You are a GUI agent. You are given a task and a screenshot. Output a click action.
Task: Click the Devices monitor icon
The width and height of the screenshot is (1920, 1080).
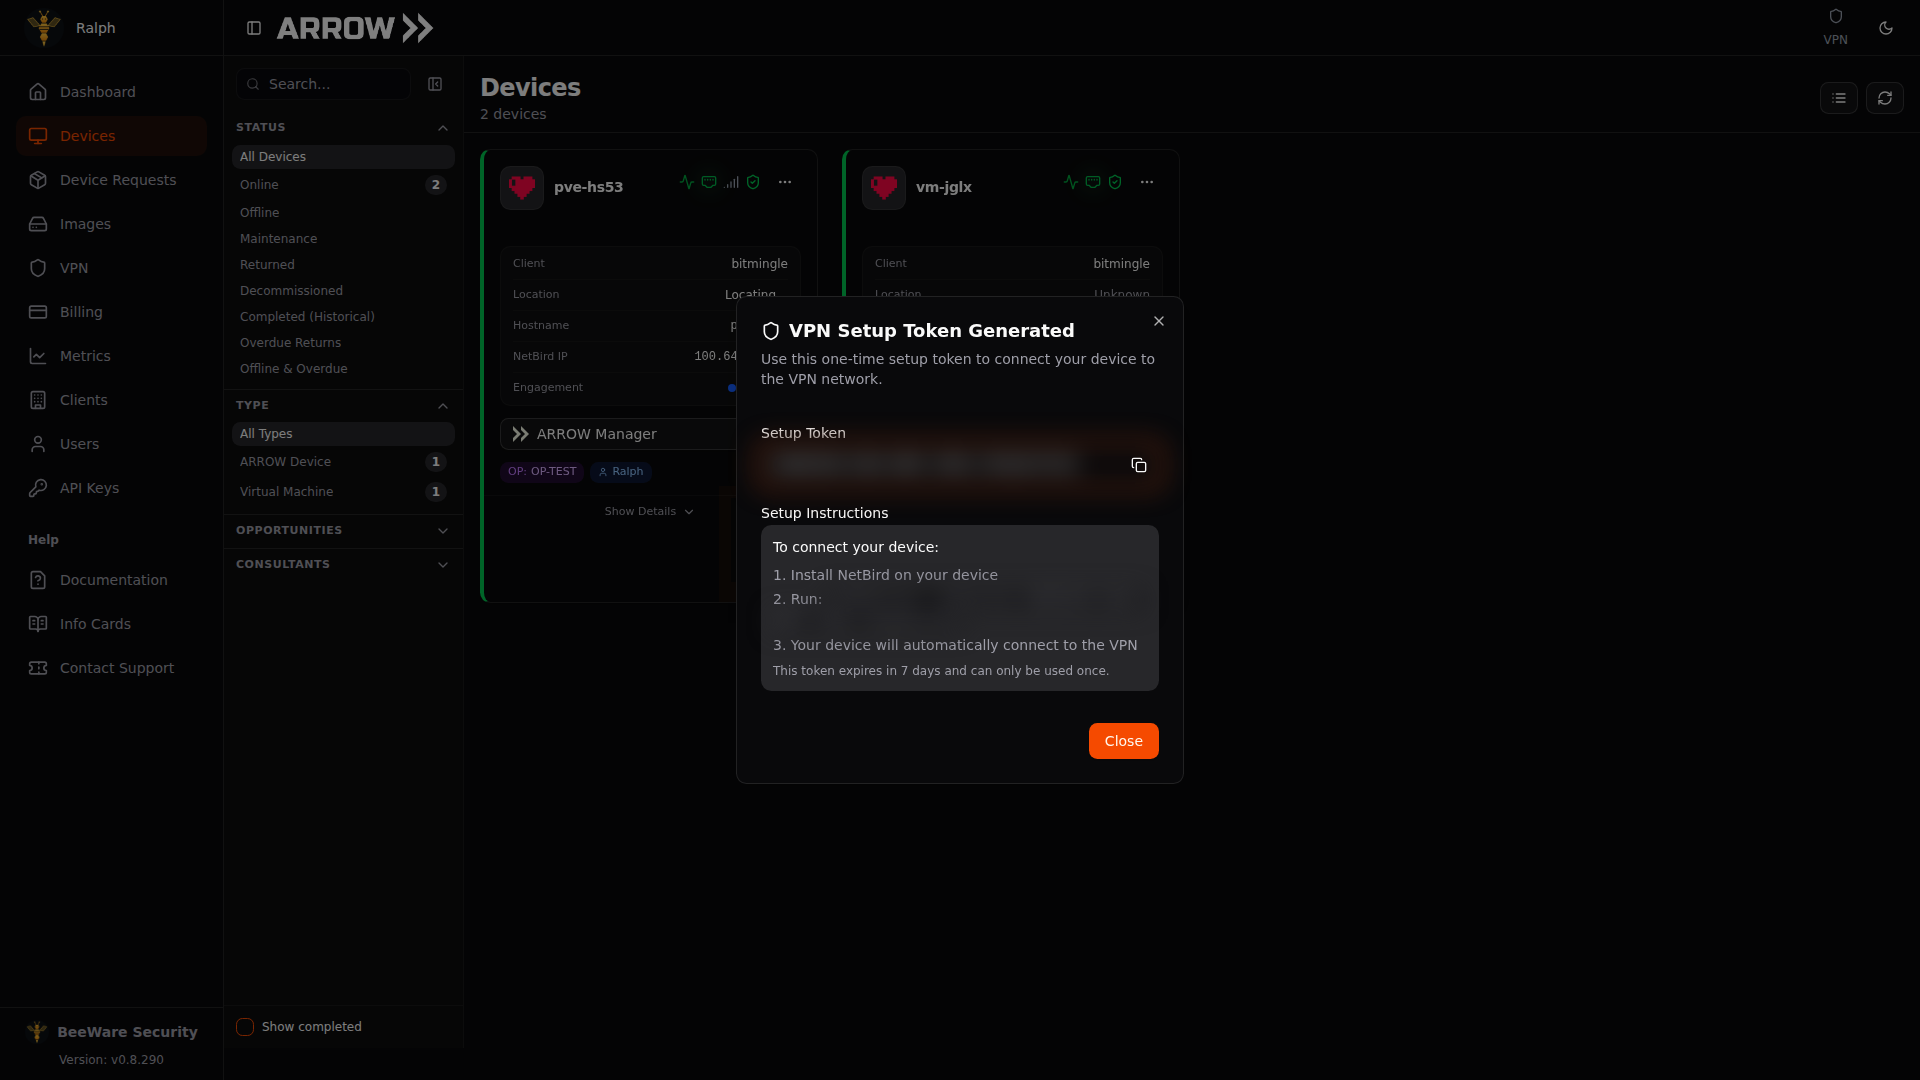(x=38, y=136)
